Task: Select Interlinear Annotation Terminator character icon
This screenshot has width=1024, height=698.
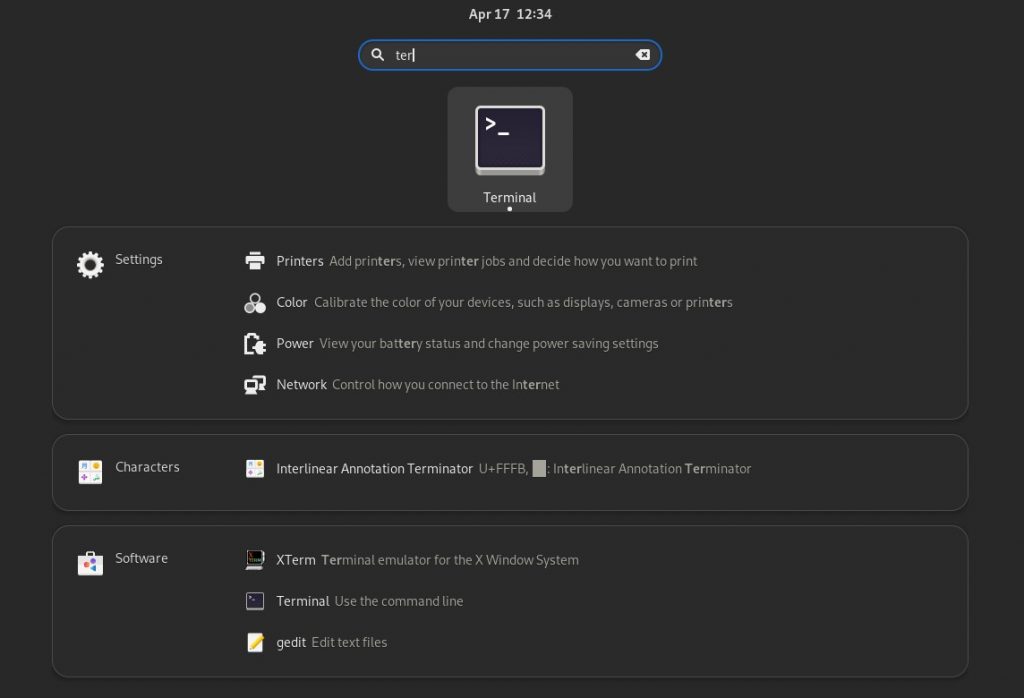Action: click(x=255, y=468)
